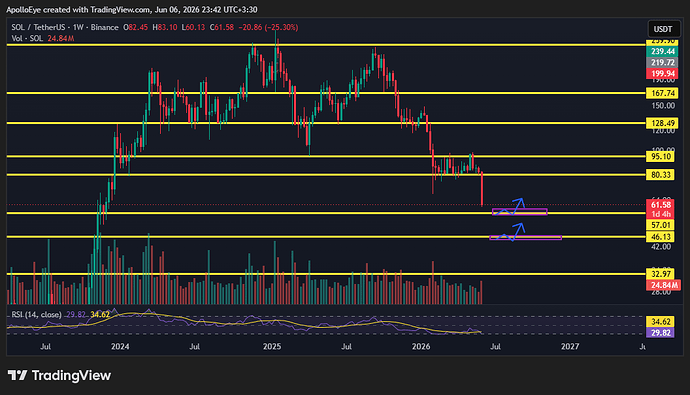Click the 239.44 green price label
690x395 pixels.
[x=663, y=51]
